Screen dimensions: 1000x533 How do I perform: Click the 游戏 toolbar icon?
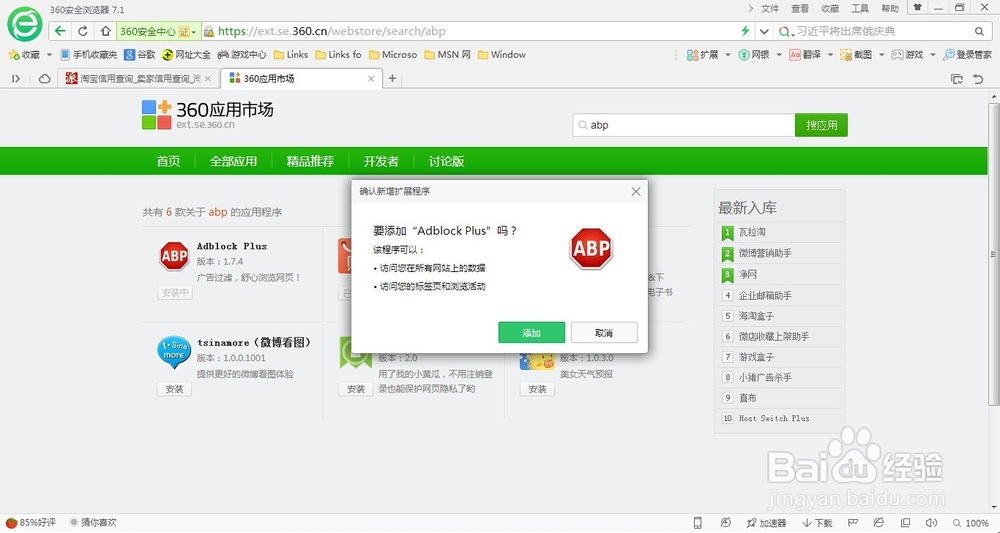click(907, 55)
